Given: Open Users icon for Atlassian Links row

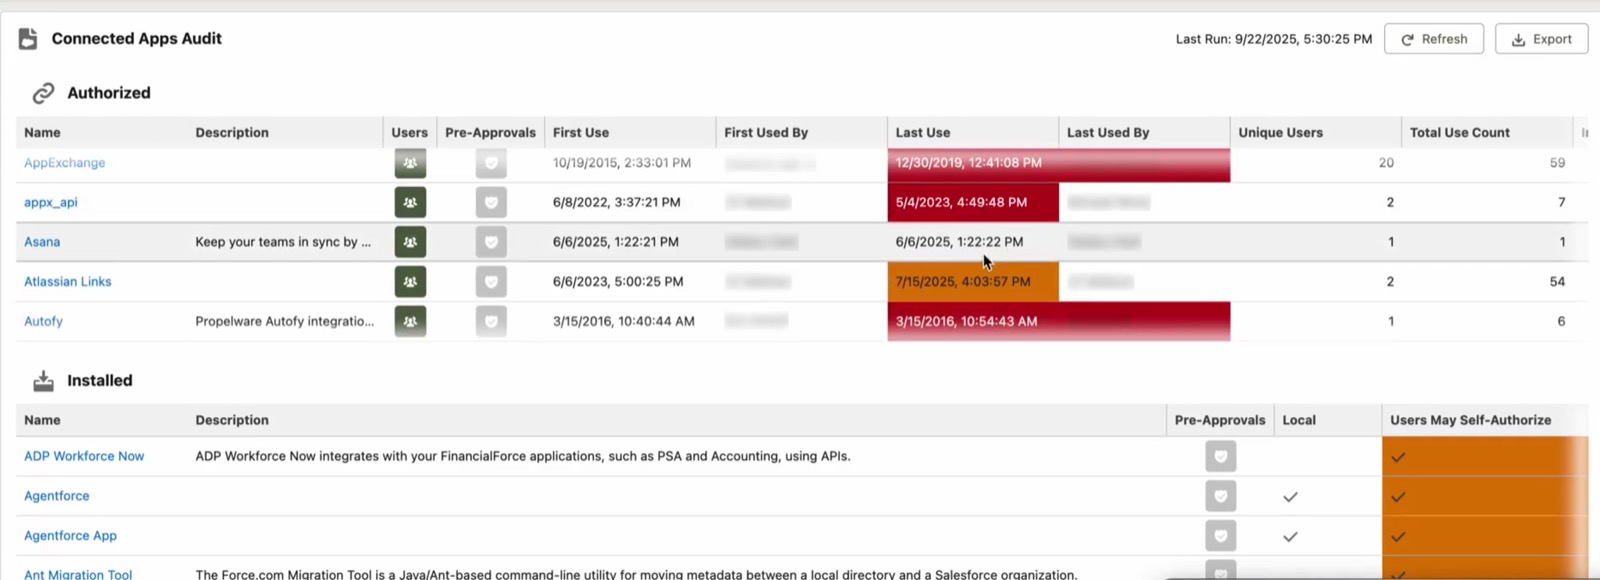Looking at the screenshot, I should click(x=410, y=282).
